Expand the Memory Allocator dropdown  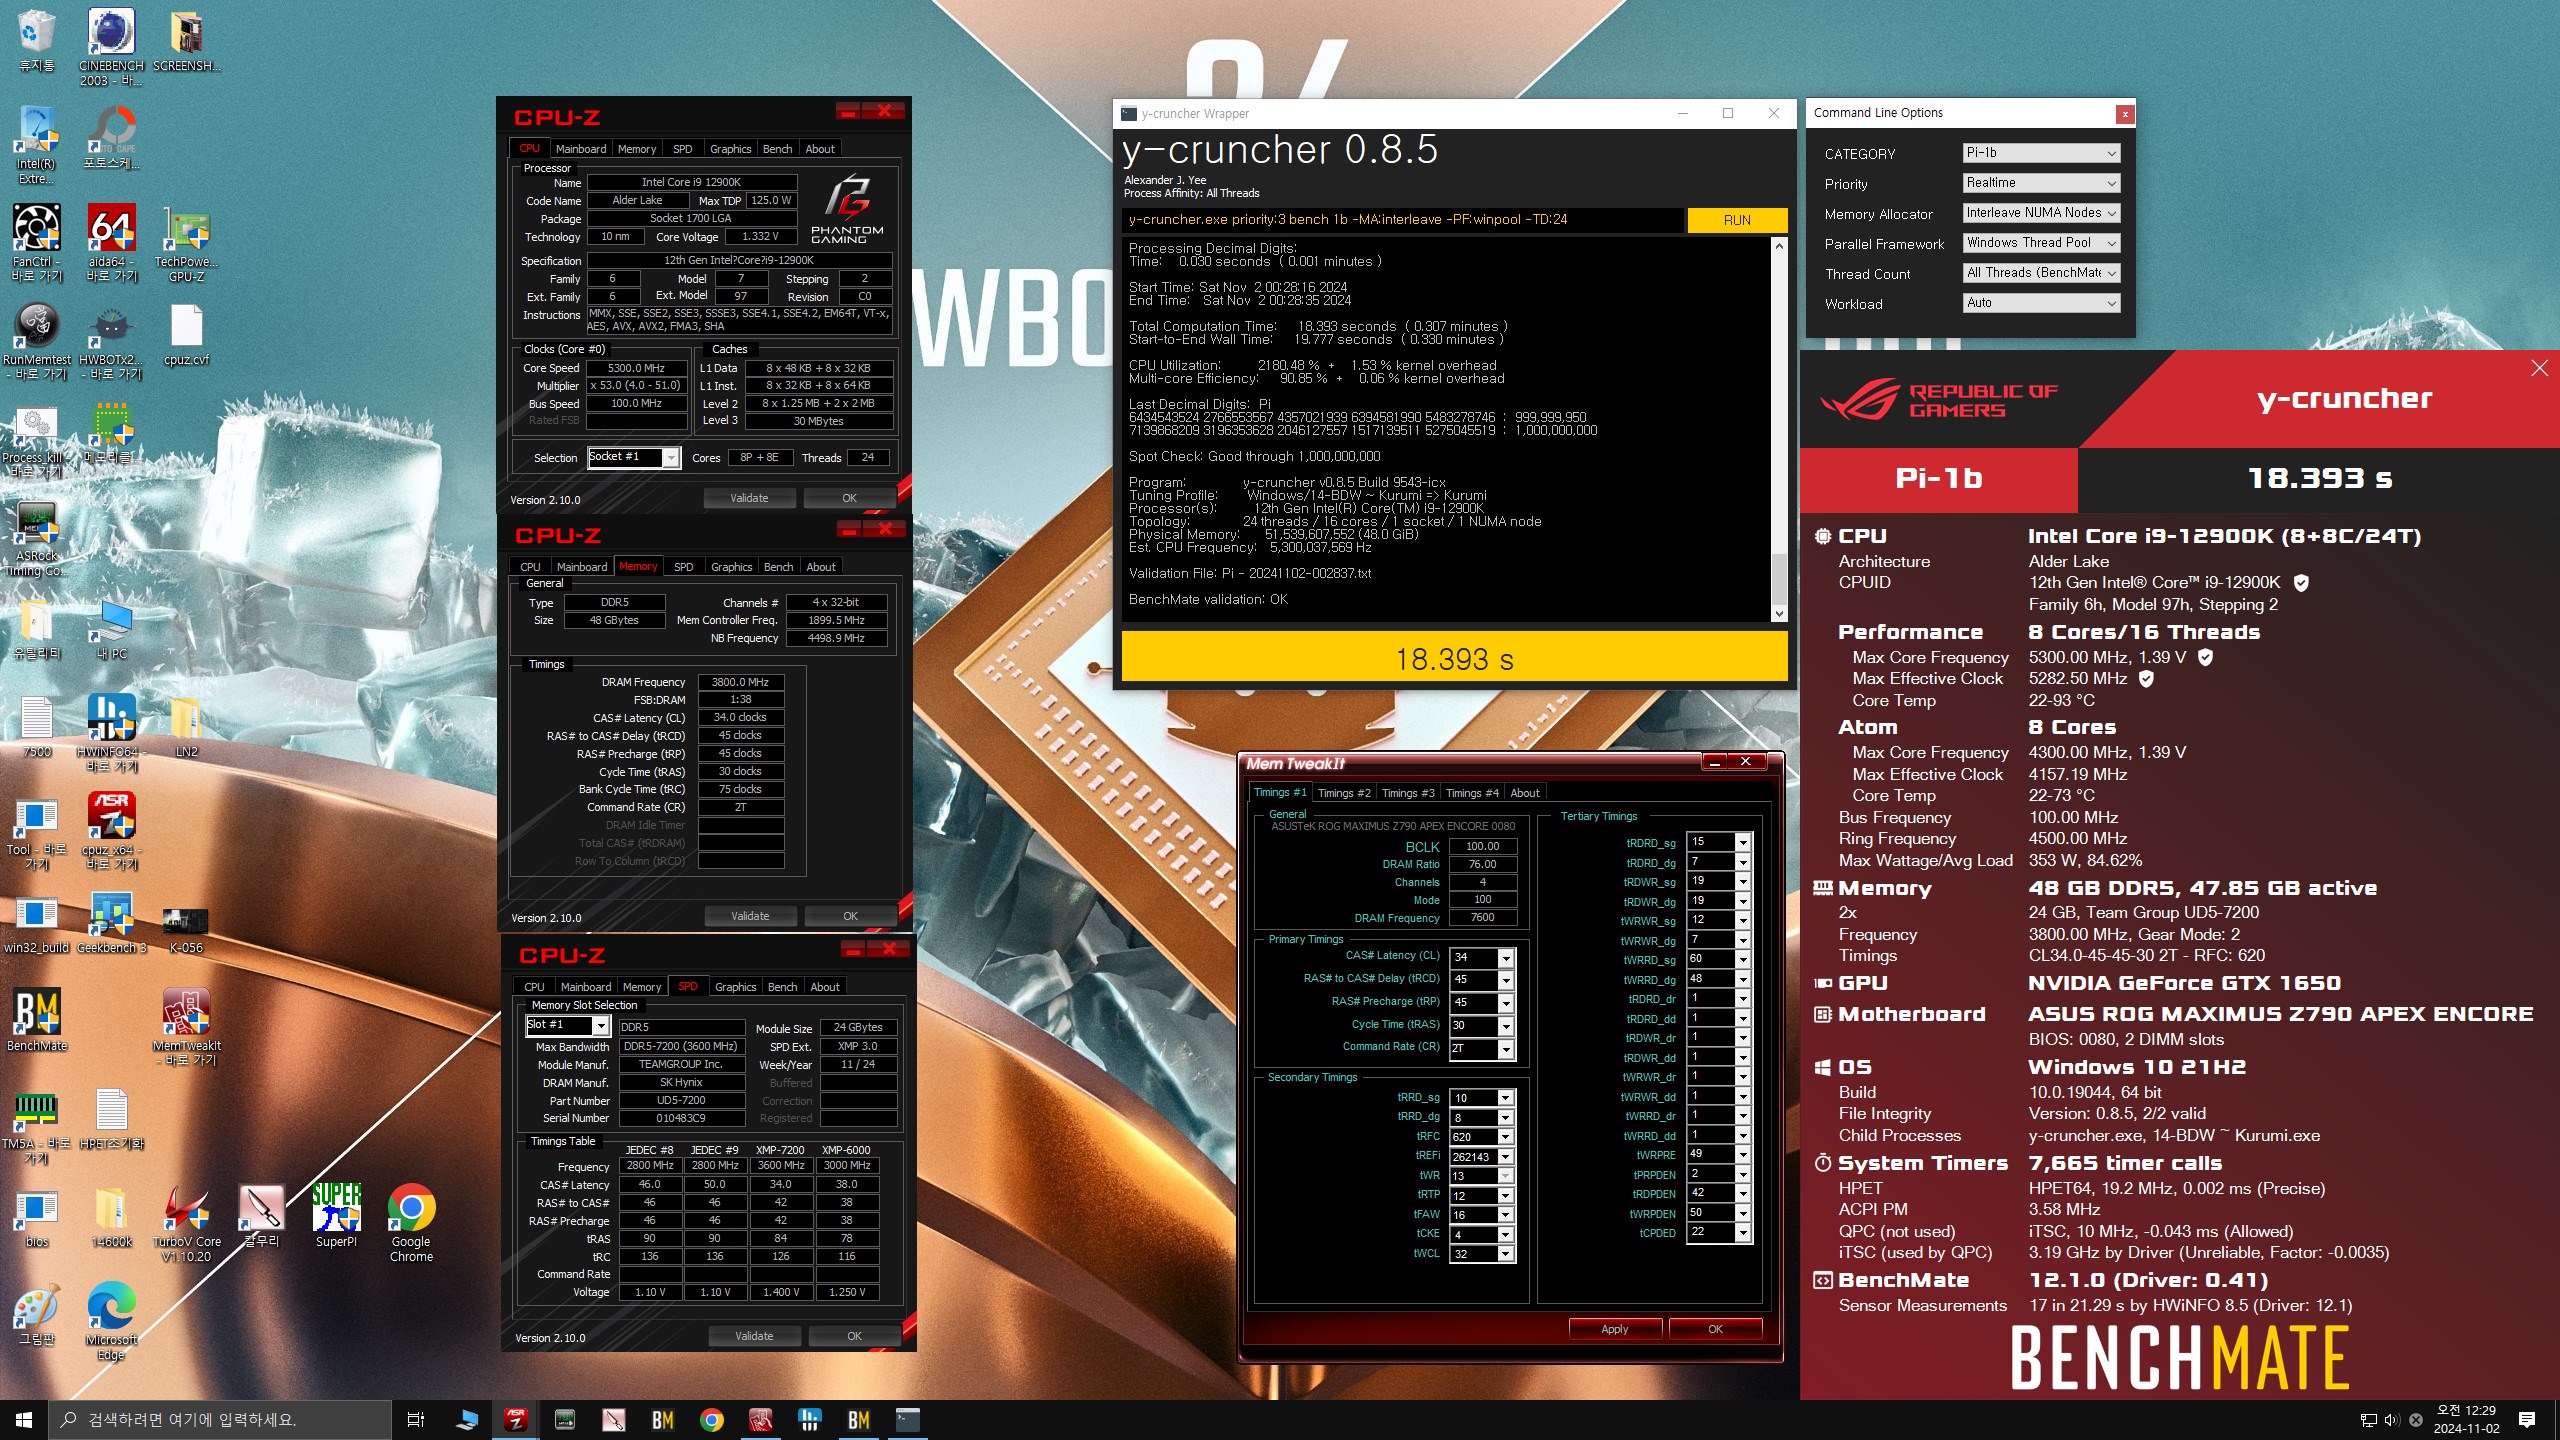pos(2041,213)
